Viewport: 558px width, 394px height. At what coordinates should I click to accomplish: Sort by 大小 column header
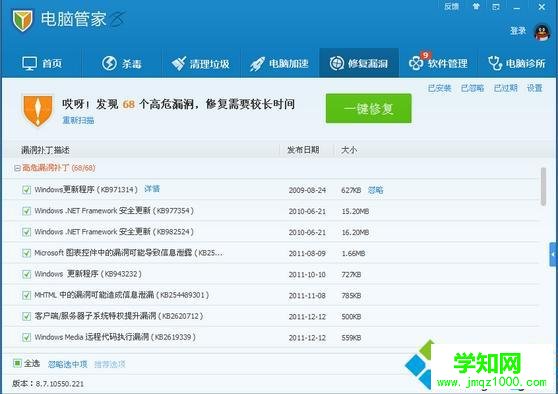(x=349, y=150)
